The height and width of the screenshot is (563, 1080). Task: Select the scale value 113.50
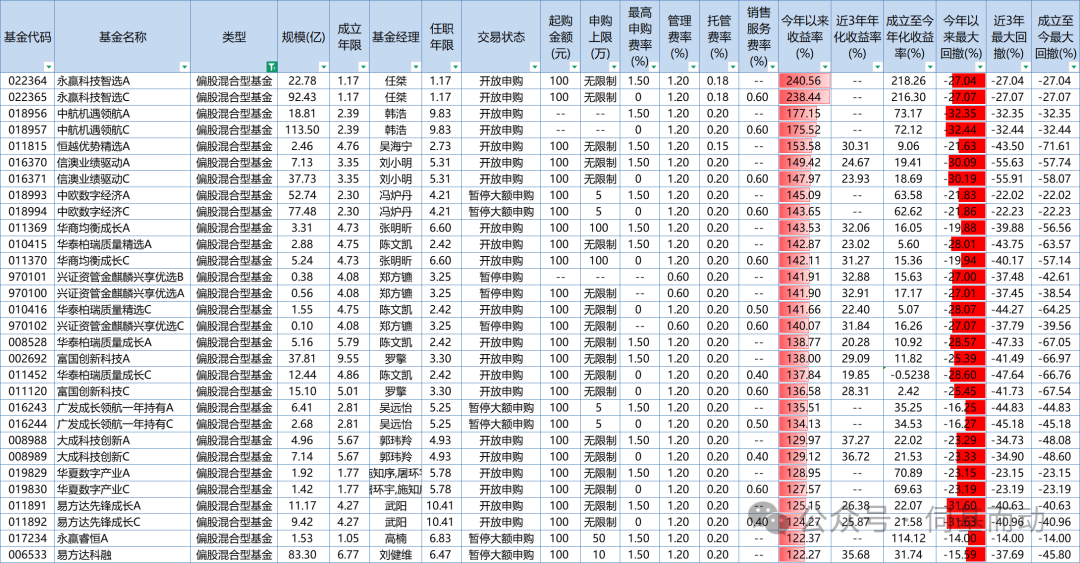coord(303,130)
